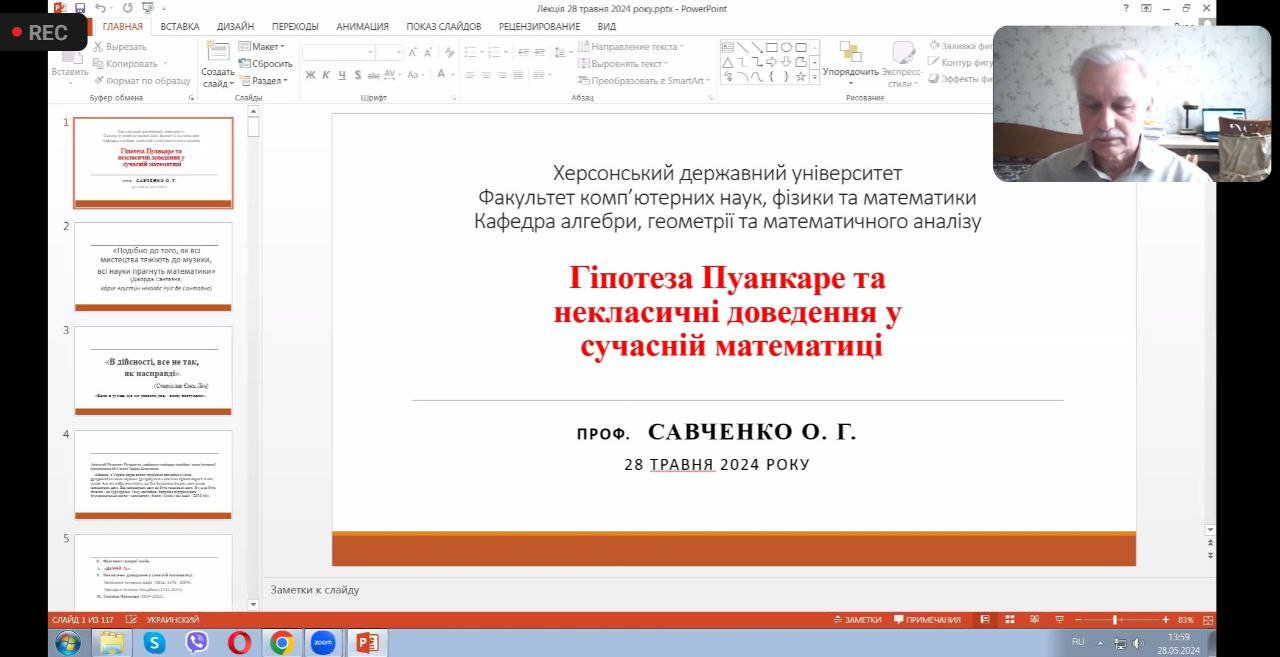Select slide 2 thumbnail with music quote
The image size is (1280, 657).
point(153,267)
